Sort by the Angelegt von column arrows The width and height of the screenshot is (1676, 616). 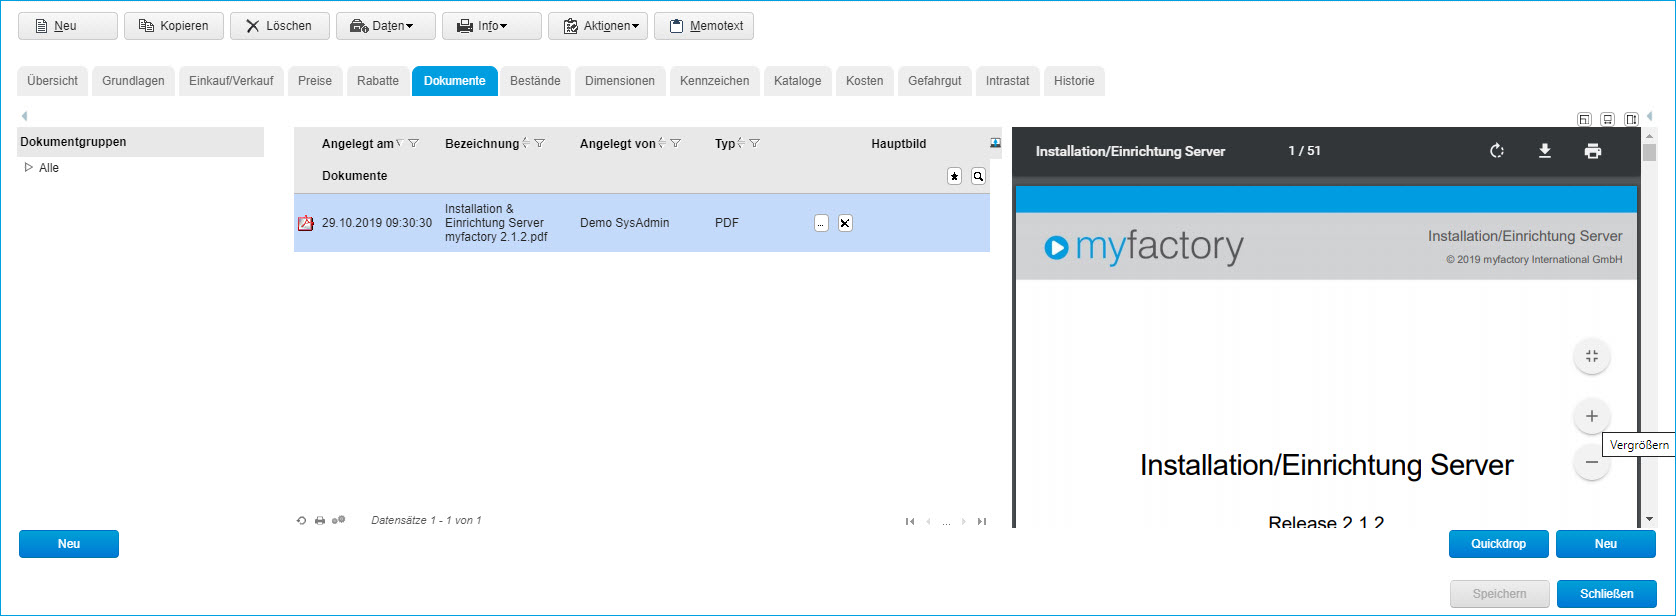[662, 144]
